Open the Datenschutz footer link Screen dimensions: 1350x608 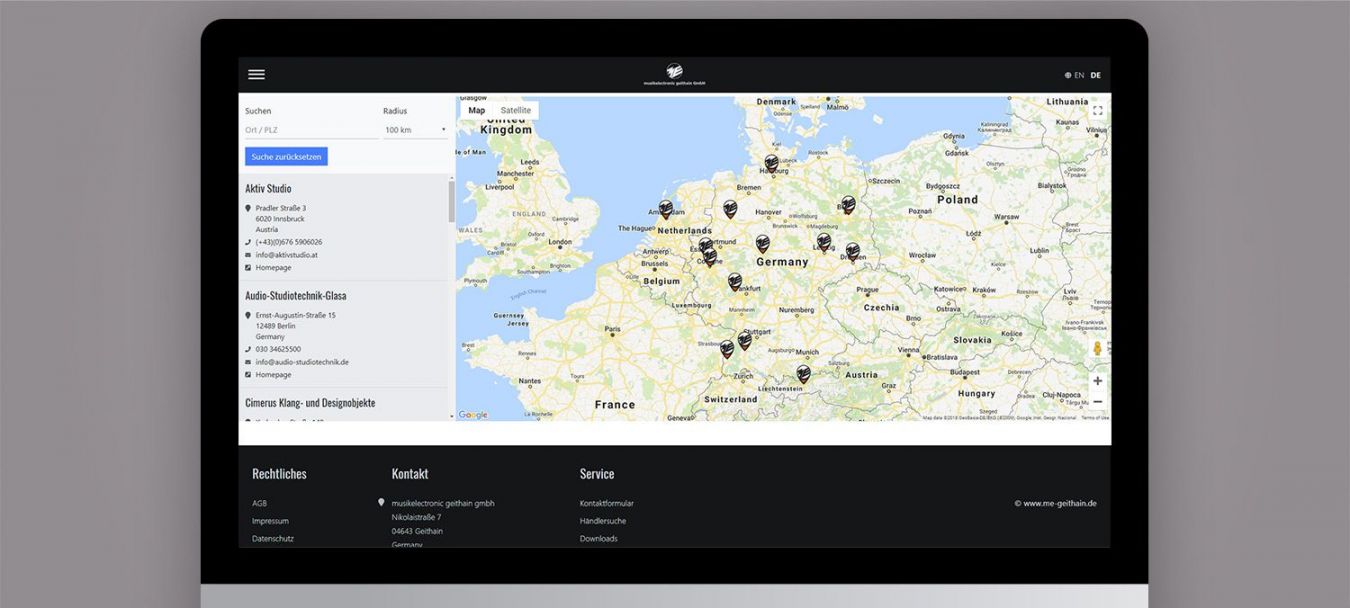tap(271, 539)
